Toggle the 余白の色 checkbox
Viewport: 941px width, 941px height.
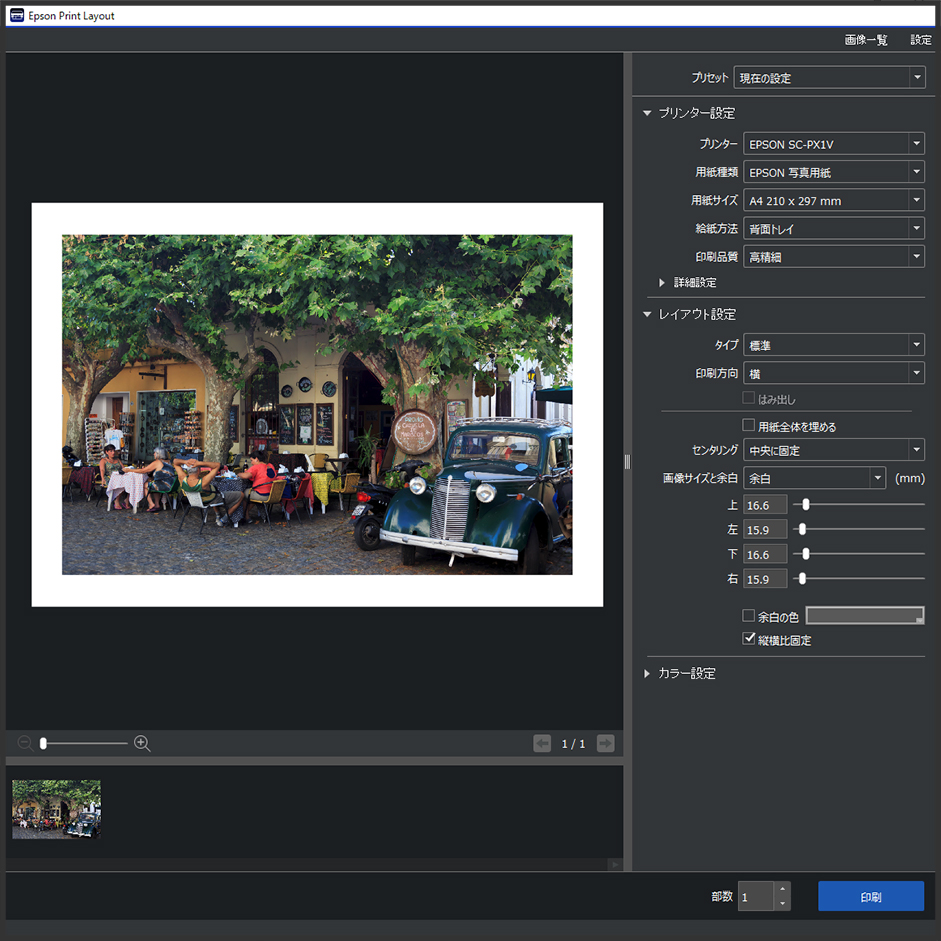click(x=749, y=615)
